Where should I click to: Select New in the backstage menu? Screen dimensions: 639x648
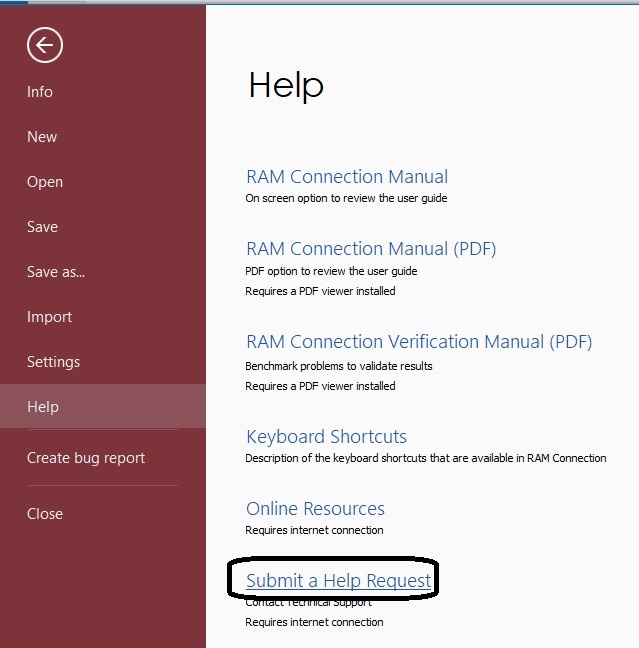point(42,137)
